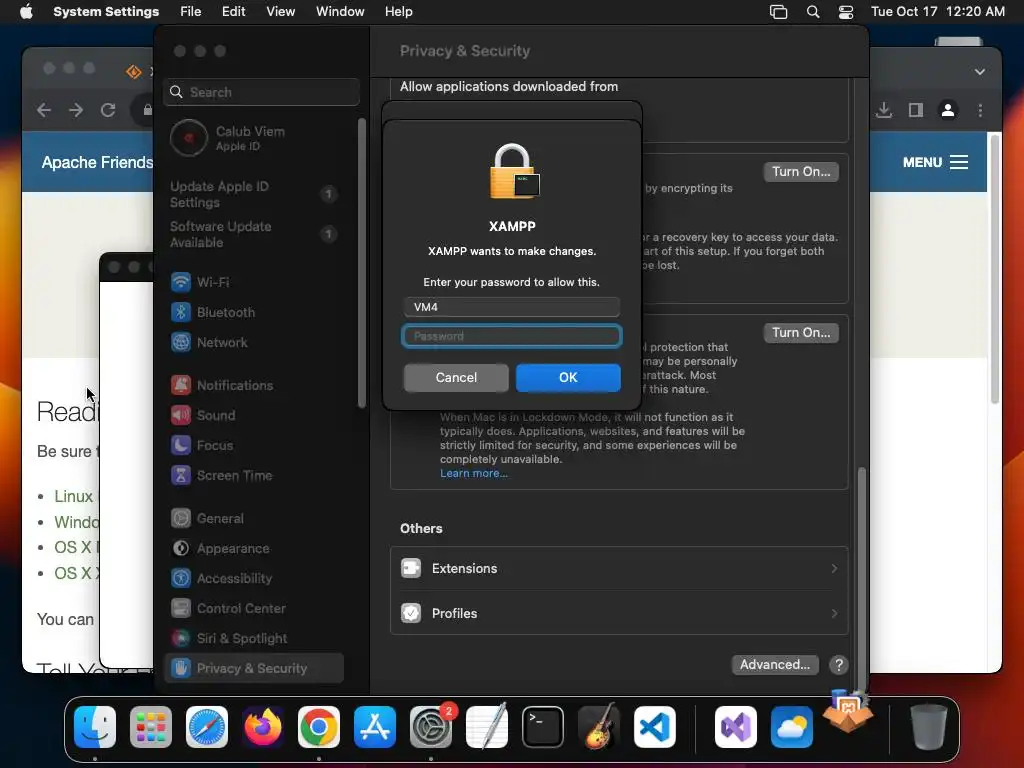The height and width of the screenshot is (768, 1024).
Task: Select Sound in the sidebar
Action: click(203, 415)
